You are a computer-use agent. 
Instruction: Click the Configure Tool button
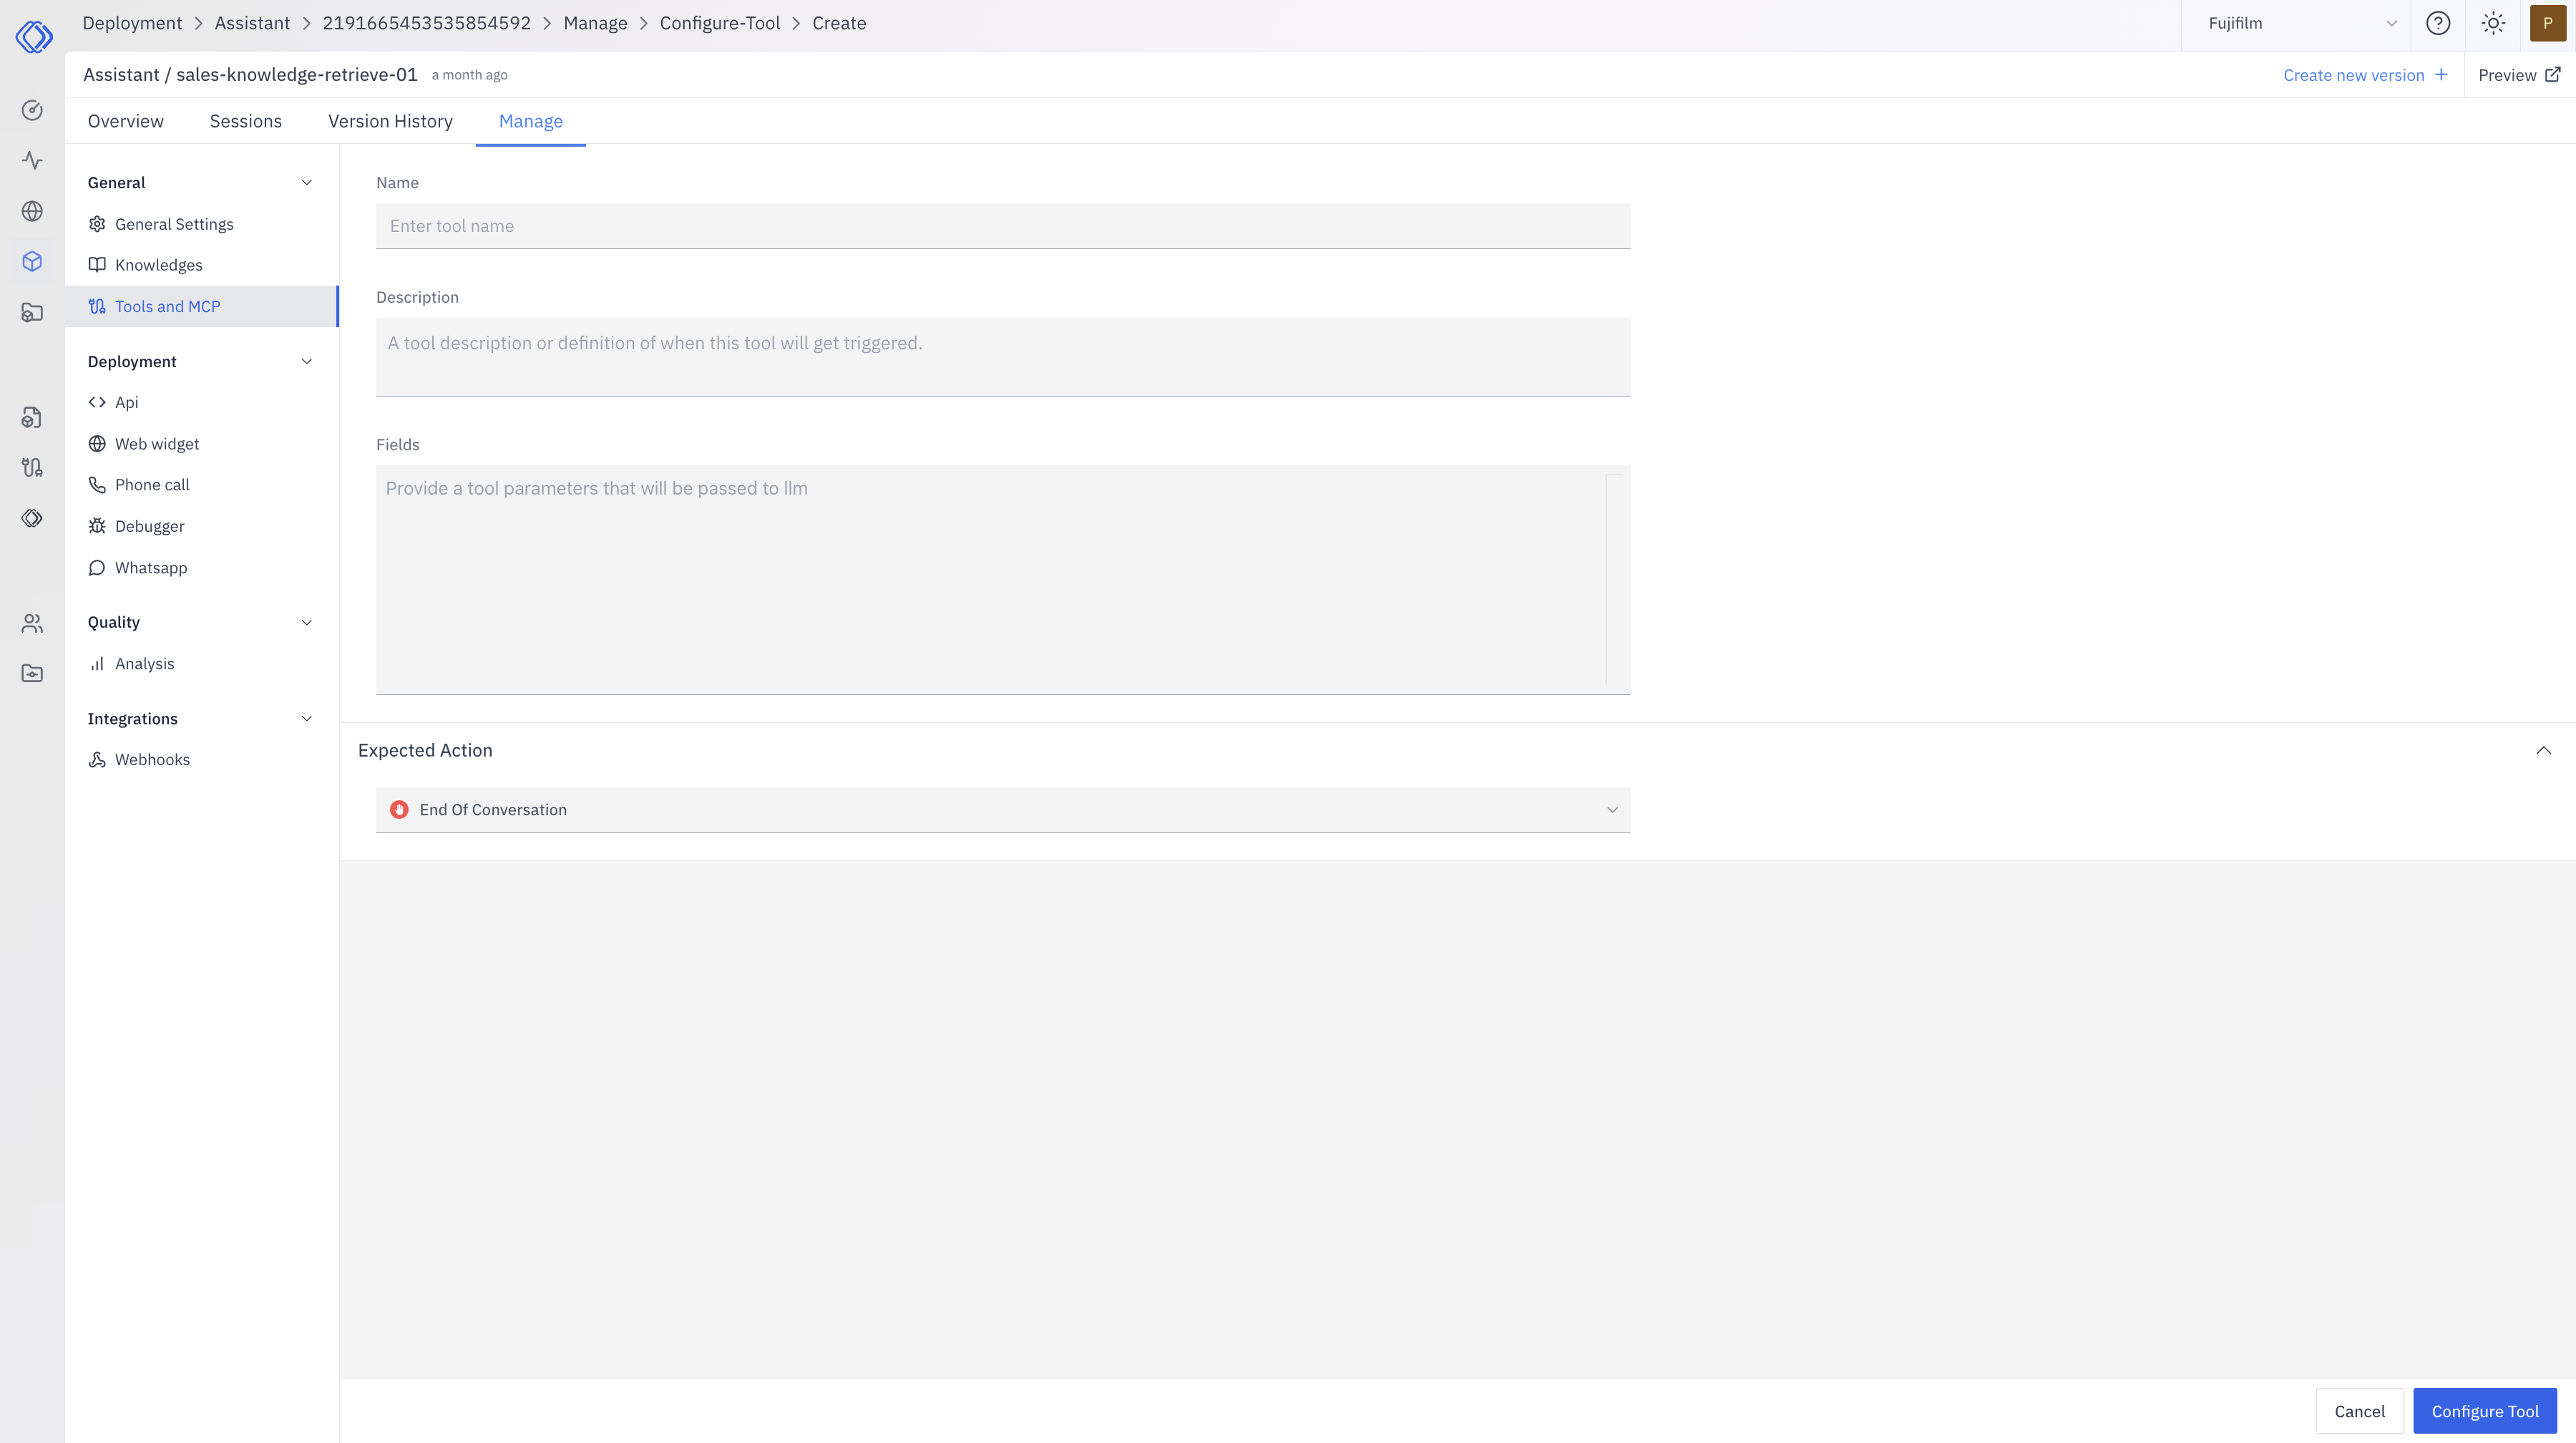click(x=2484, y=1411)
